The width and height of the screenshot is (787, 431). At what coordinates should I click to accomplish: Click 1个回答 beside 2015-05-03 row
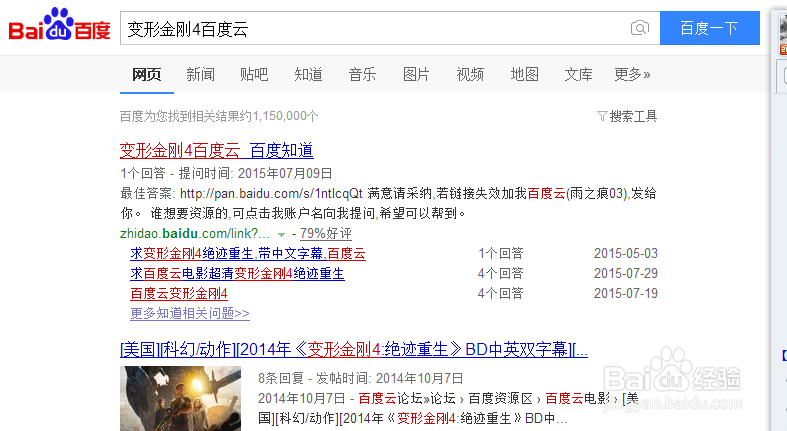coord(501,253)
